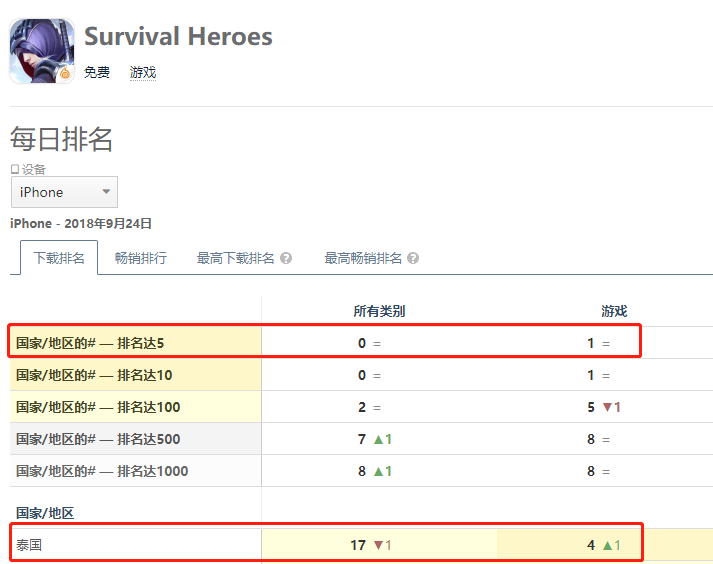Switch to 畅销排行 tab

[141, 258]
